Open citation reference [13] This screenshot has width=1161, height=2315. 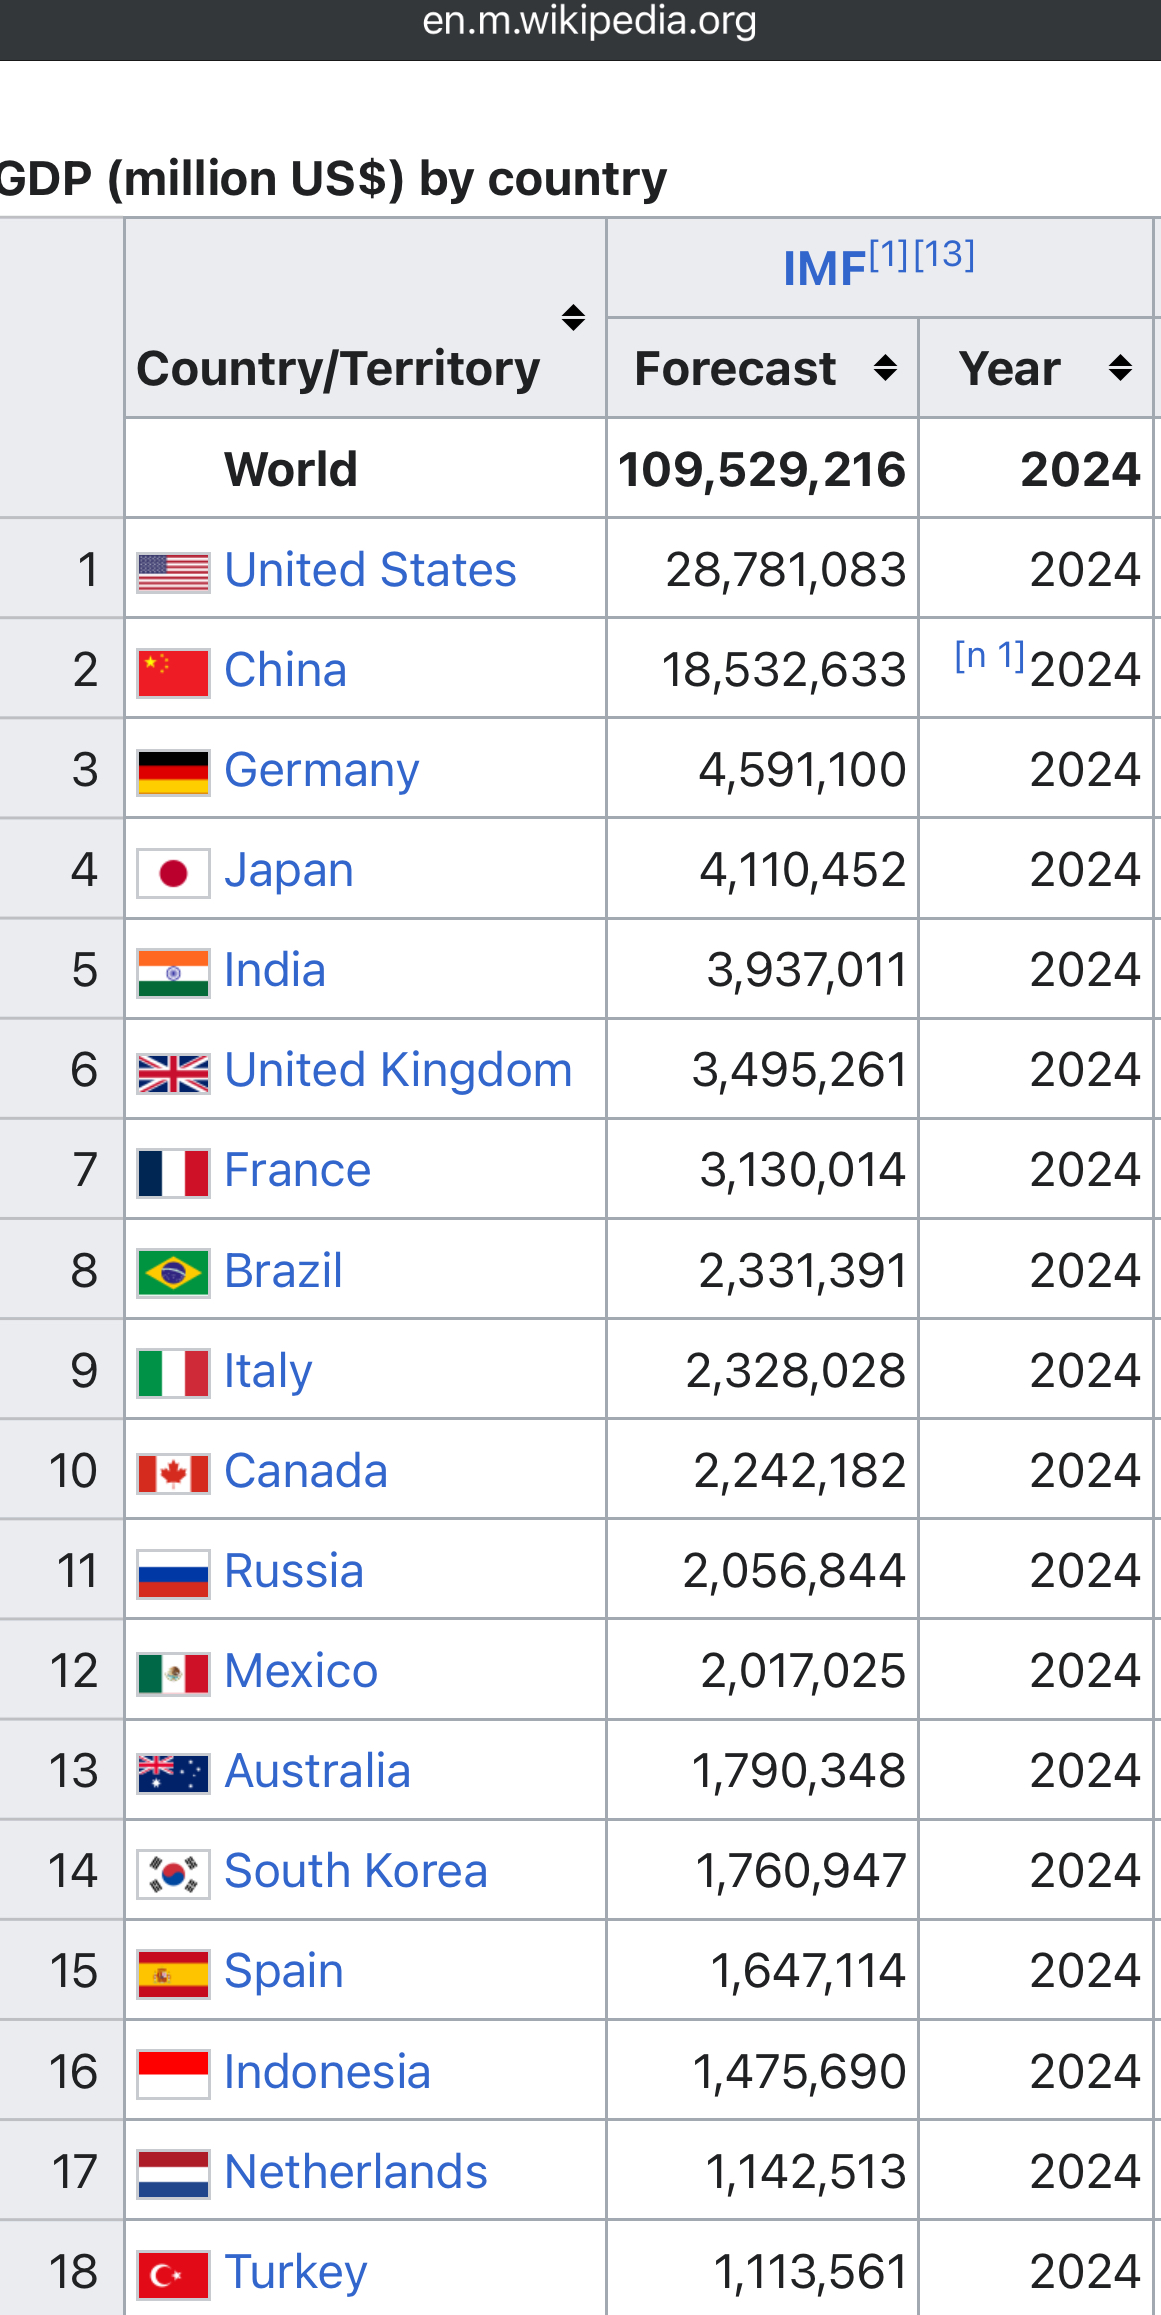coord(944,255)
